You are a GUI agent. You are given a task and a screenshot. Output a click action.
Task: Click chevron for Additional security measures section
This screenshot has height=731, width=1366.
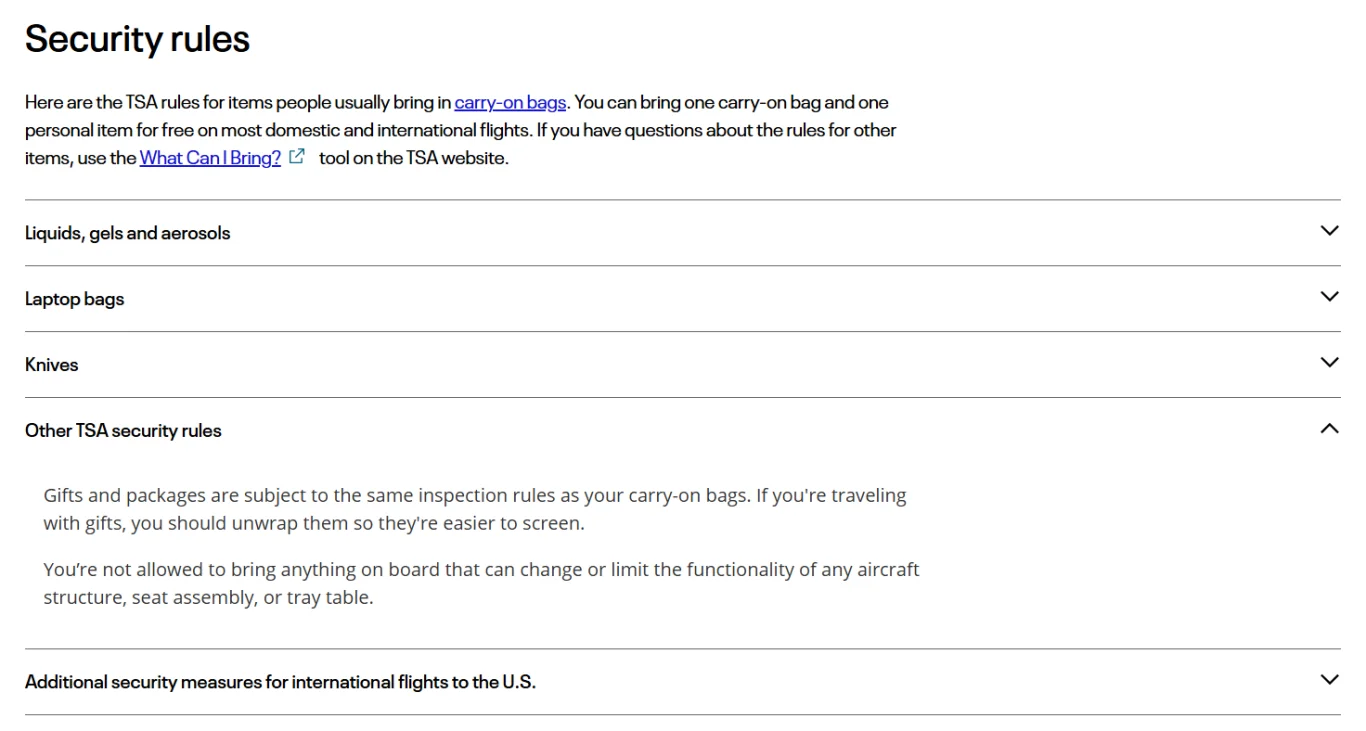tap(1329, 680)
